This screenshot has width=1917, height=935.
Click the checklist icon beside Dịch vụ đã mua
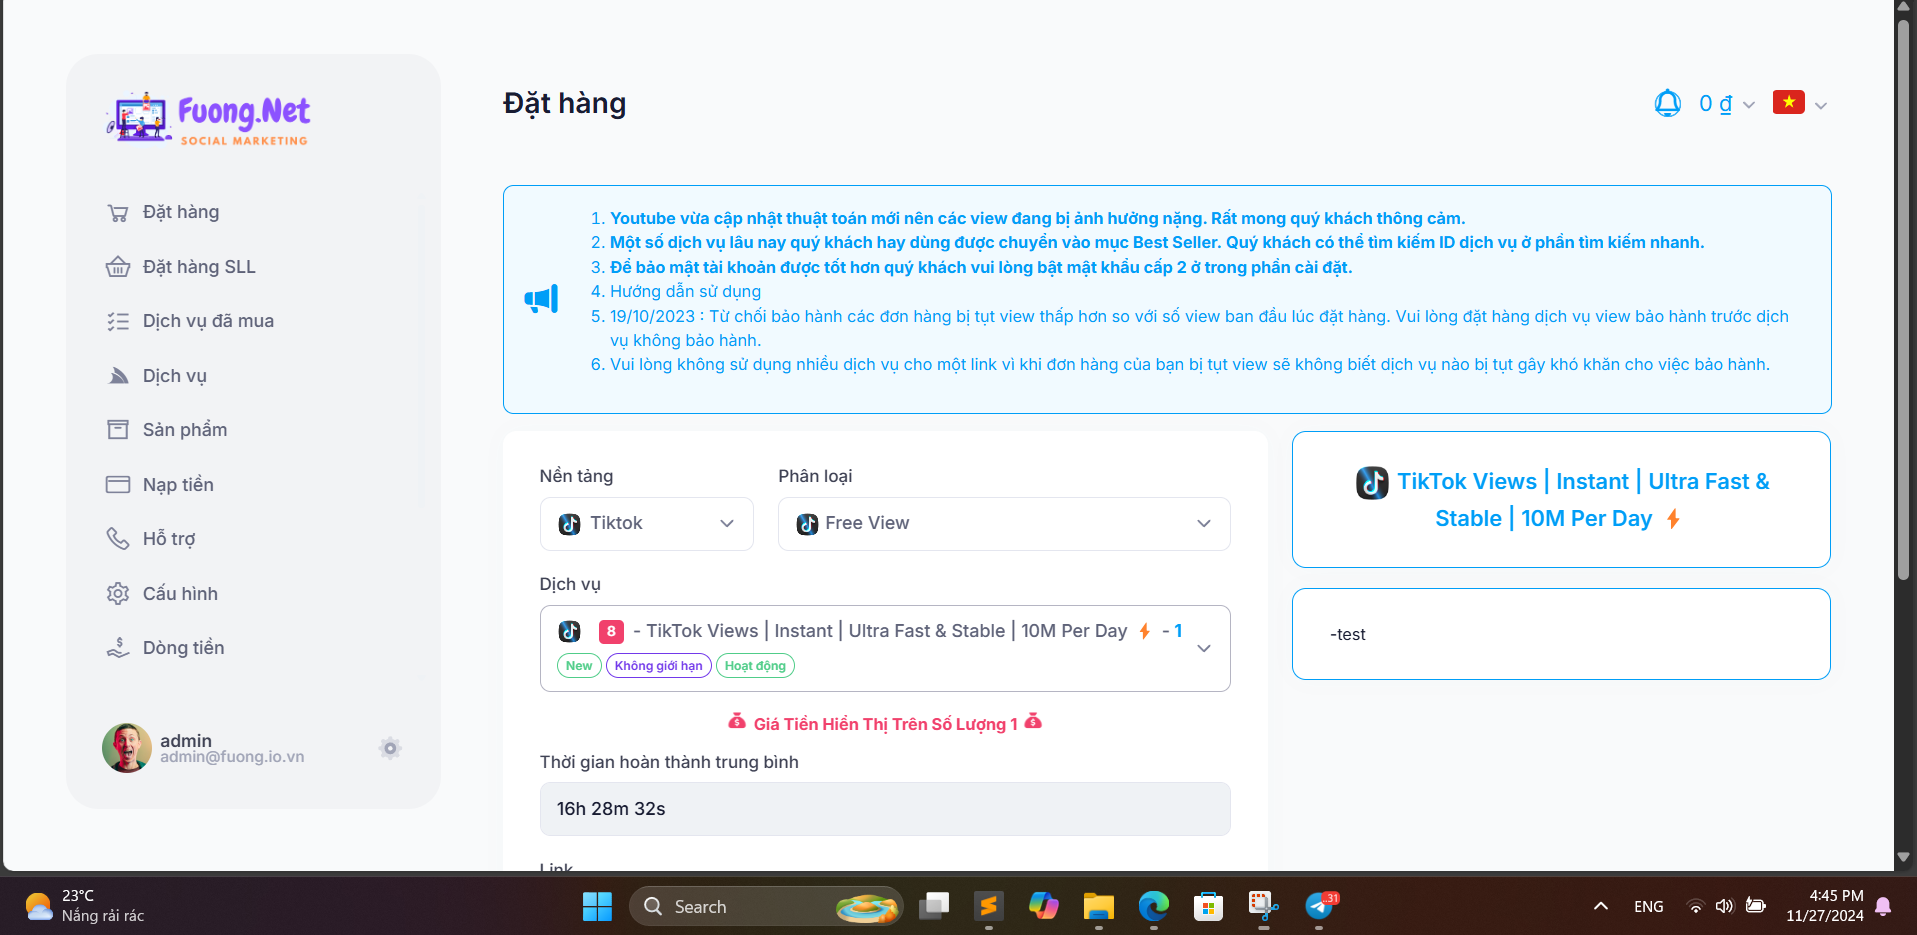tap(117, 320)
